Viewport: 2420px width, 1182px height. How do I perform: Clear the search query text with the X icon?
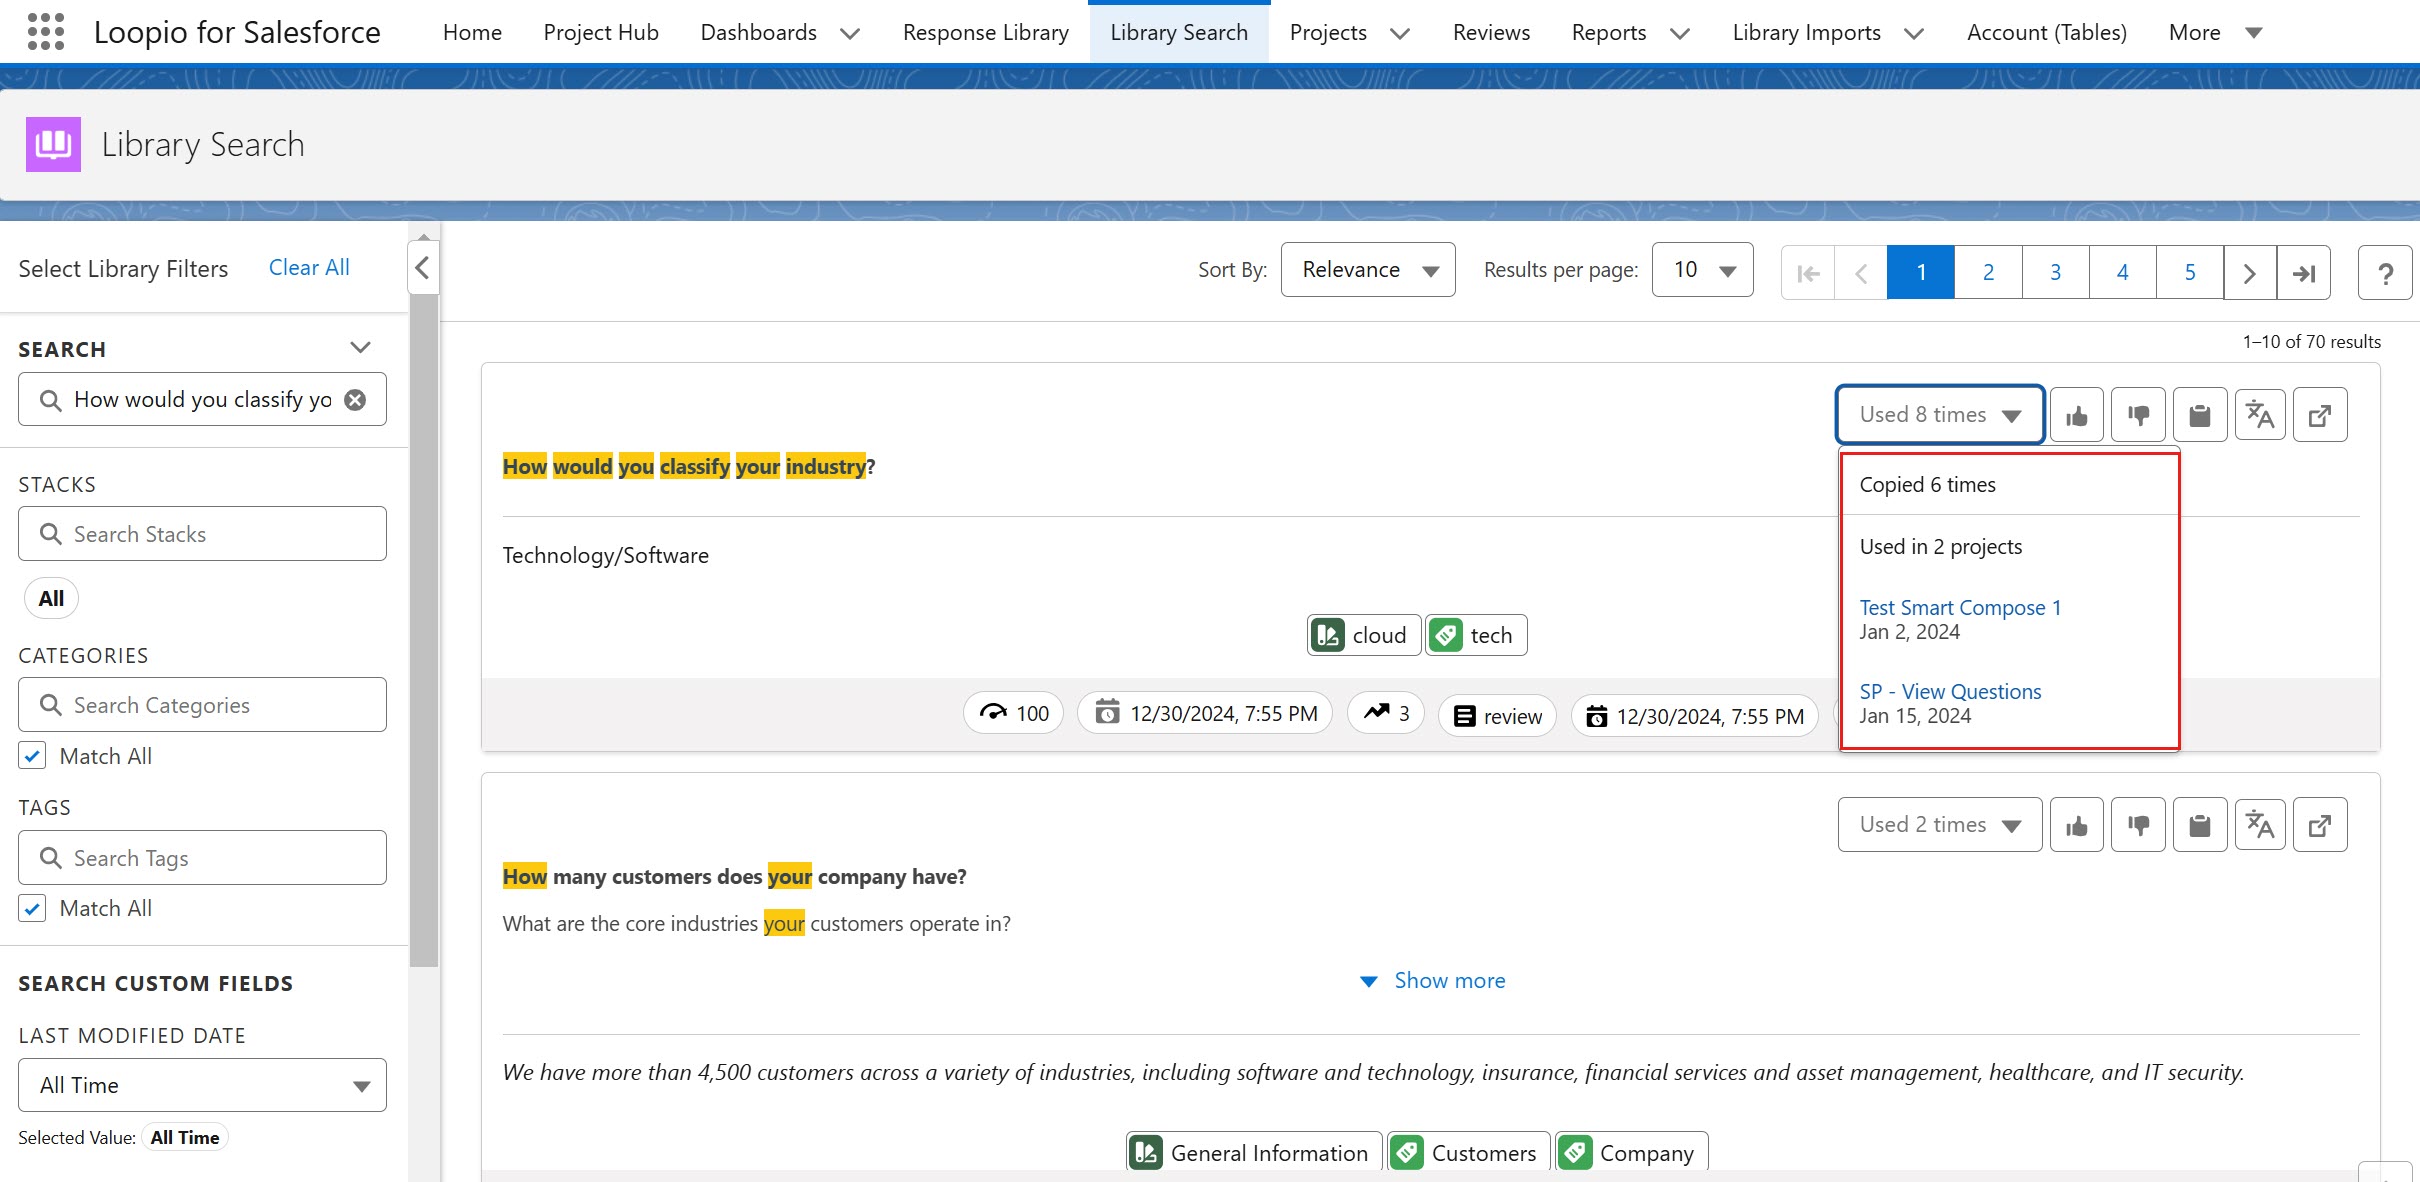(355, 400)
